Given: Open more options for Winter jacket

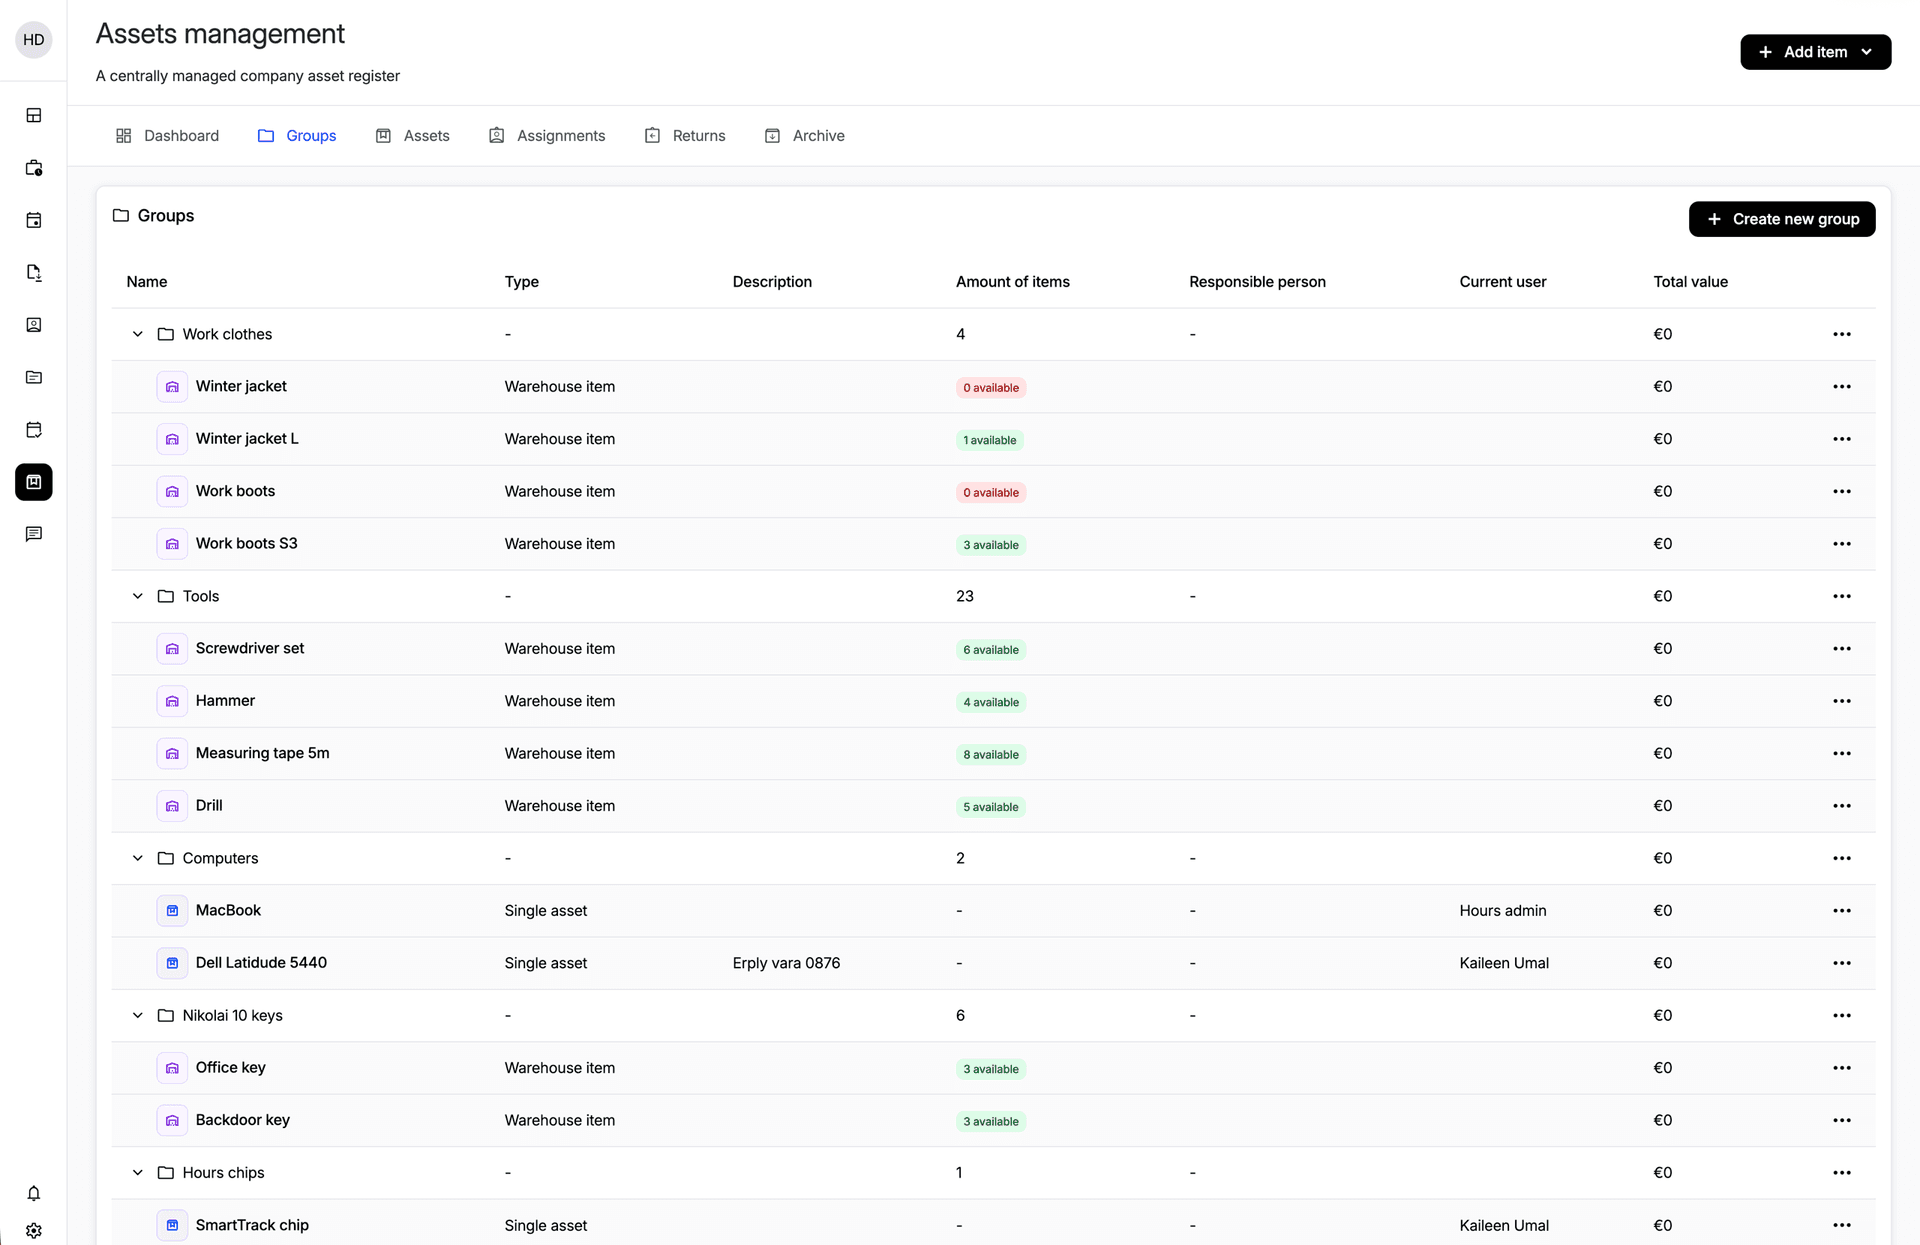Looking at the screenshot, I should (x=1842, y=387).
